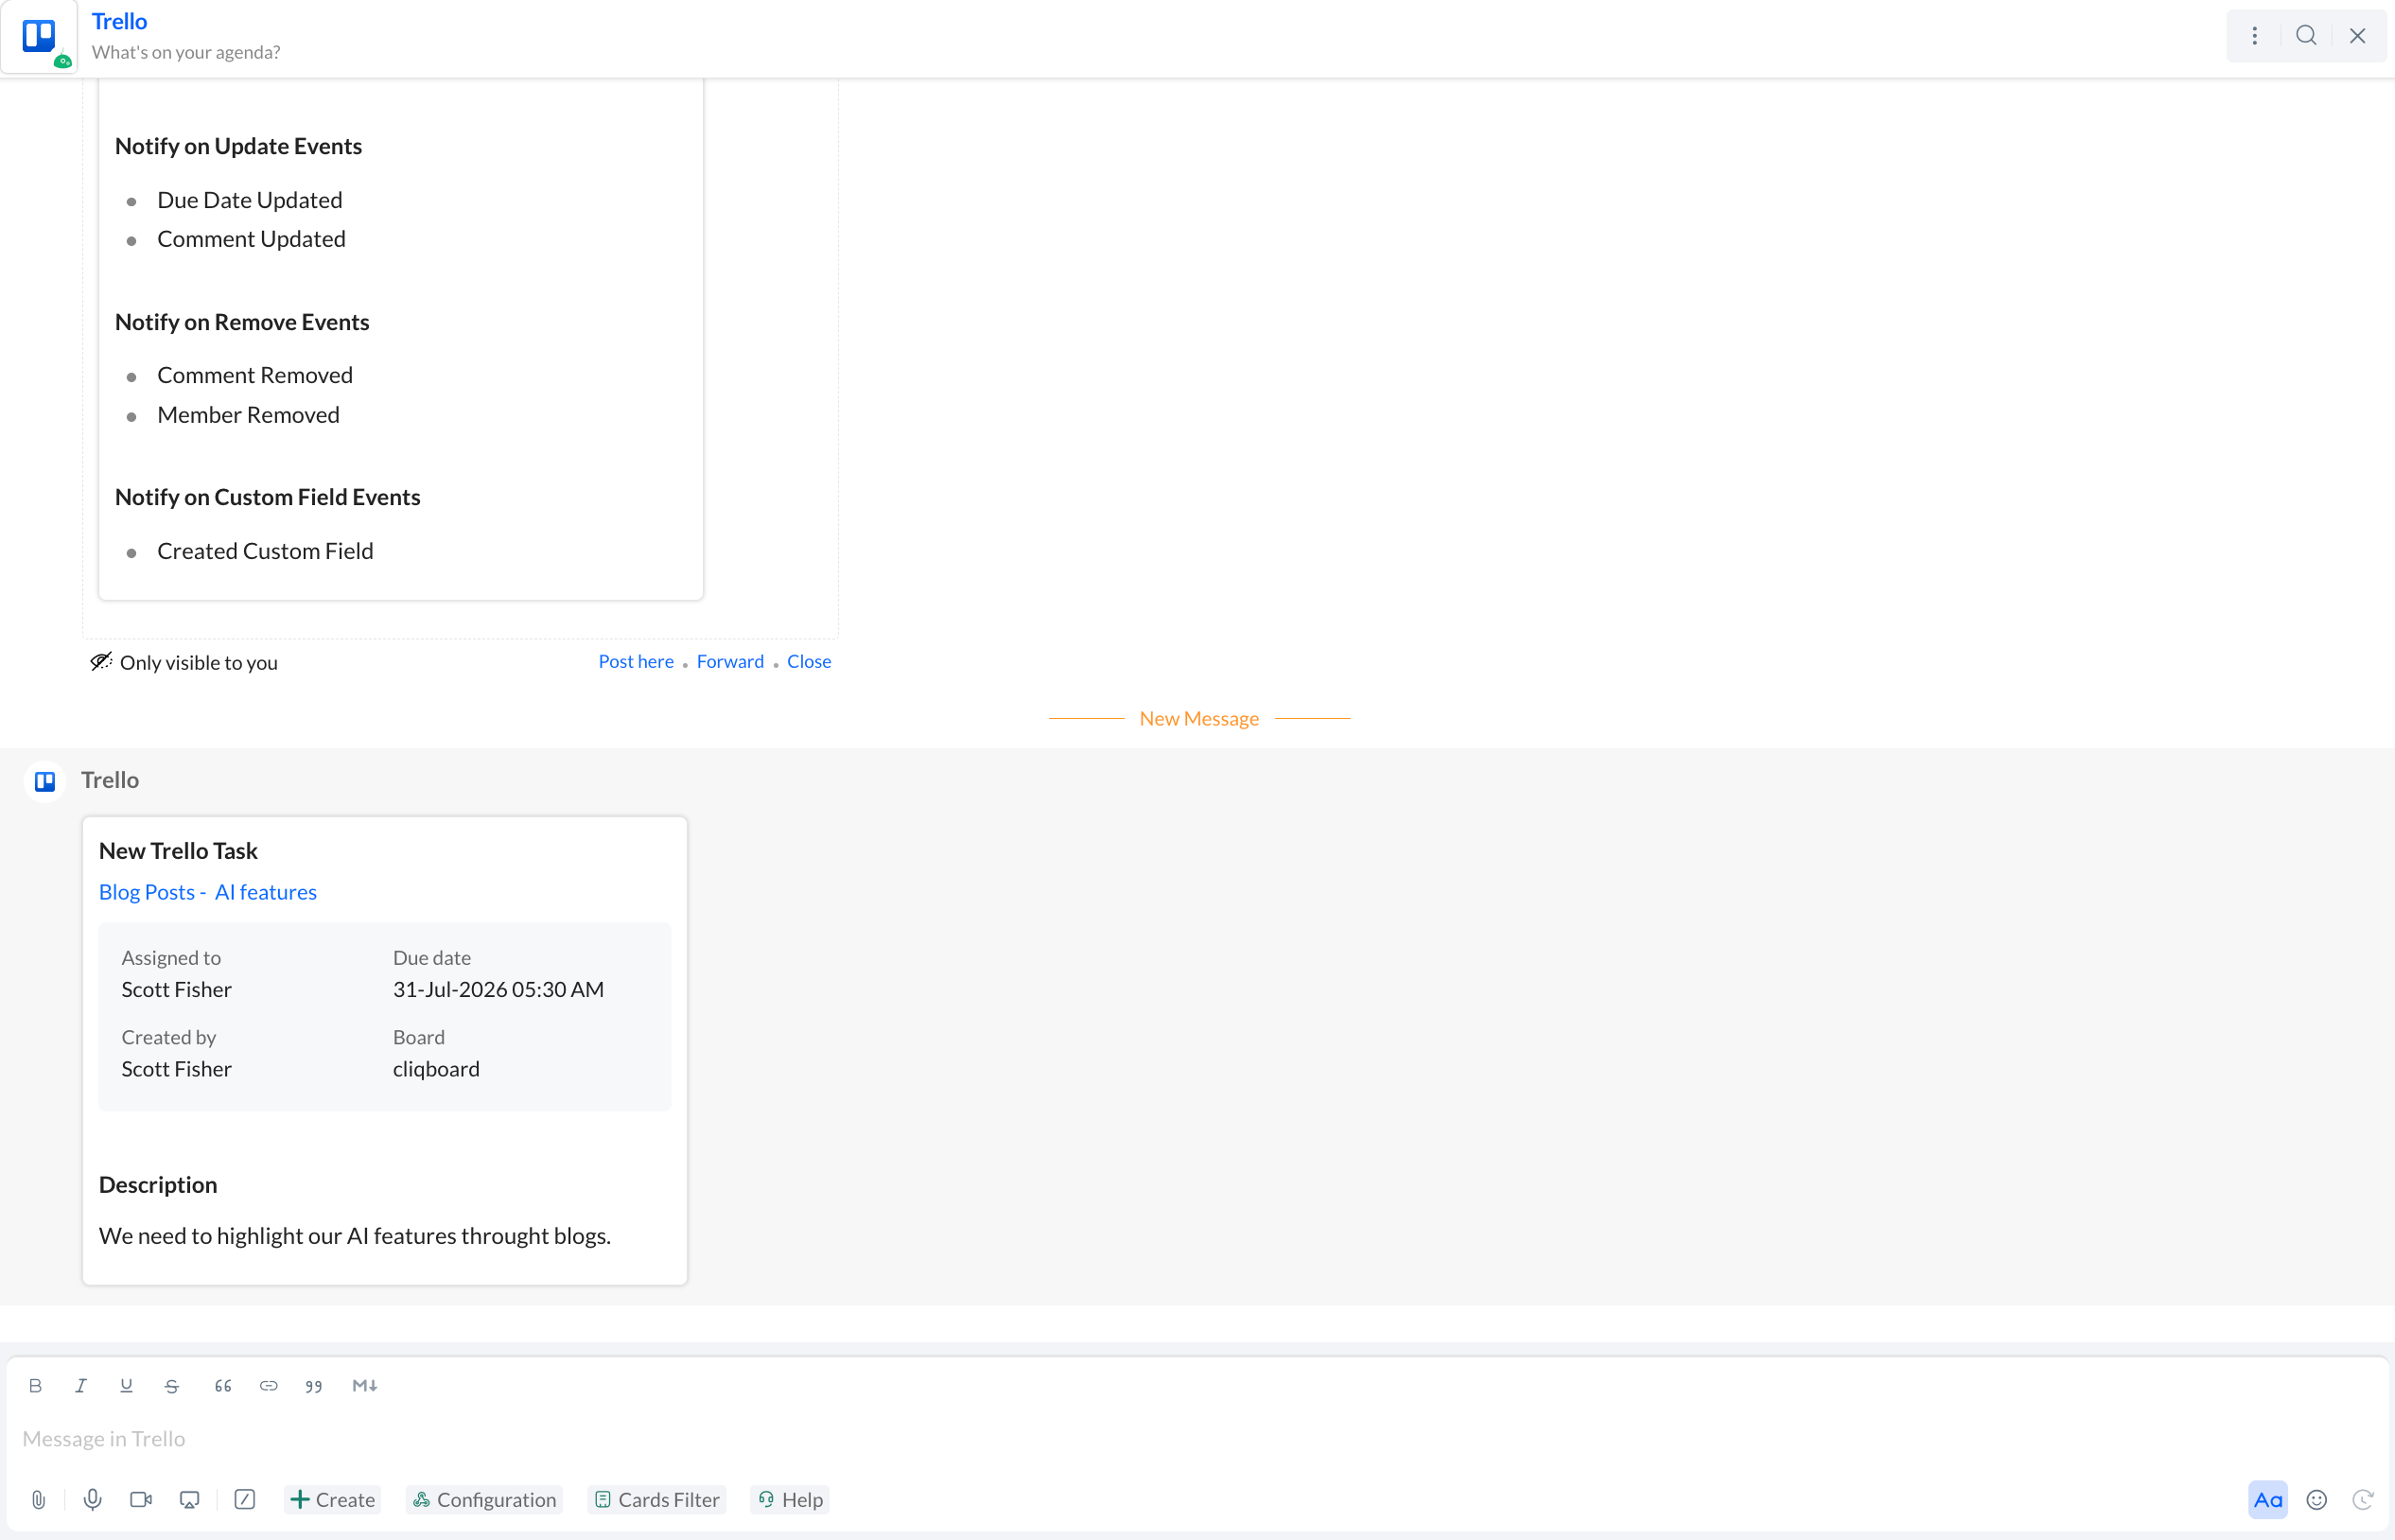Screen dimensions: 2395x1540
Task: Apply bold formatting to the message
Action: (x=35, y=1386)
